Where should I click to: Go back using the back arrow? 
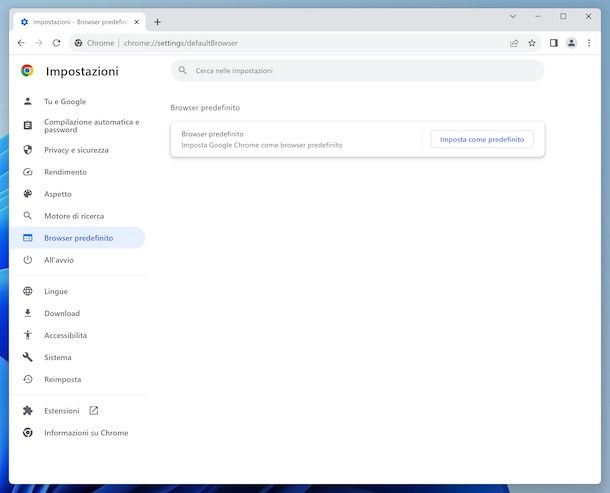coord(21,43)
